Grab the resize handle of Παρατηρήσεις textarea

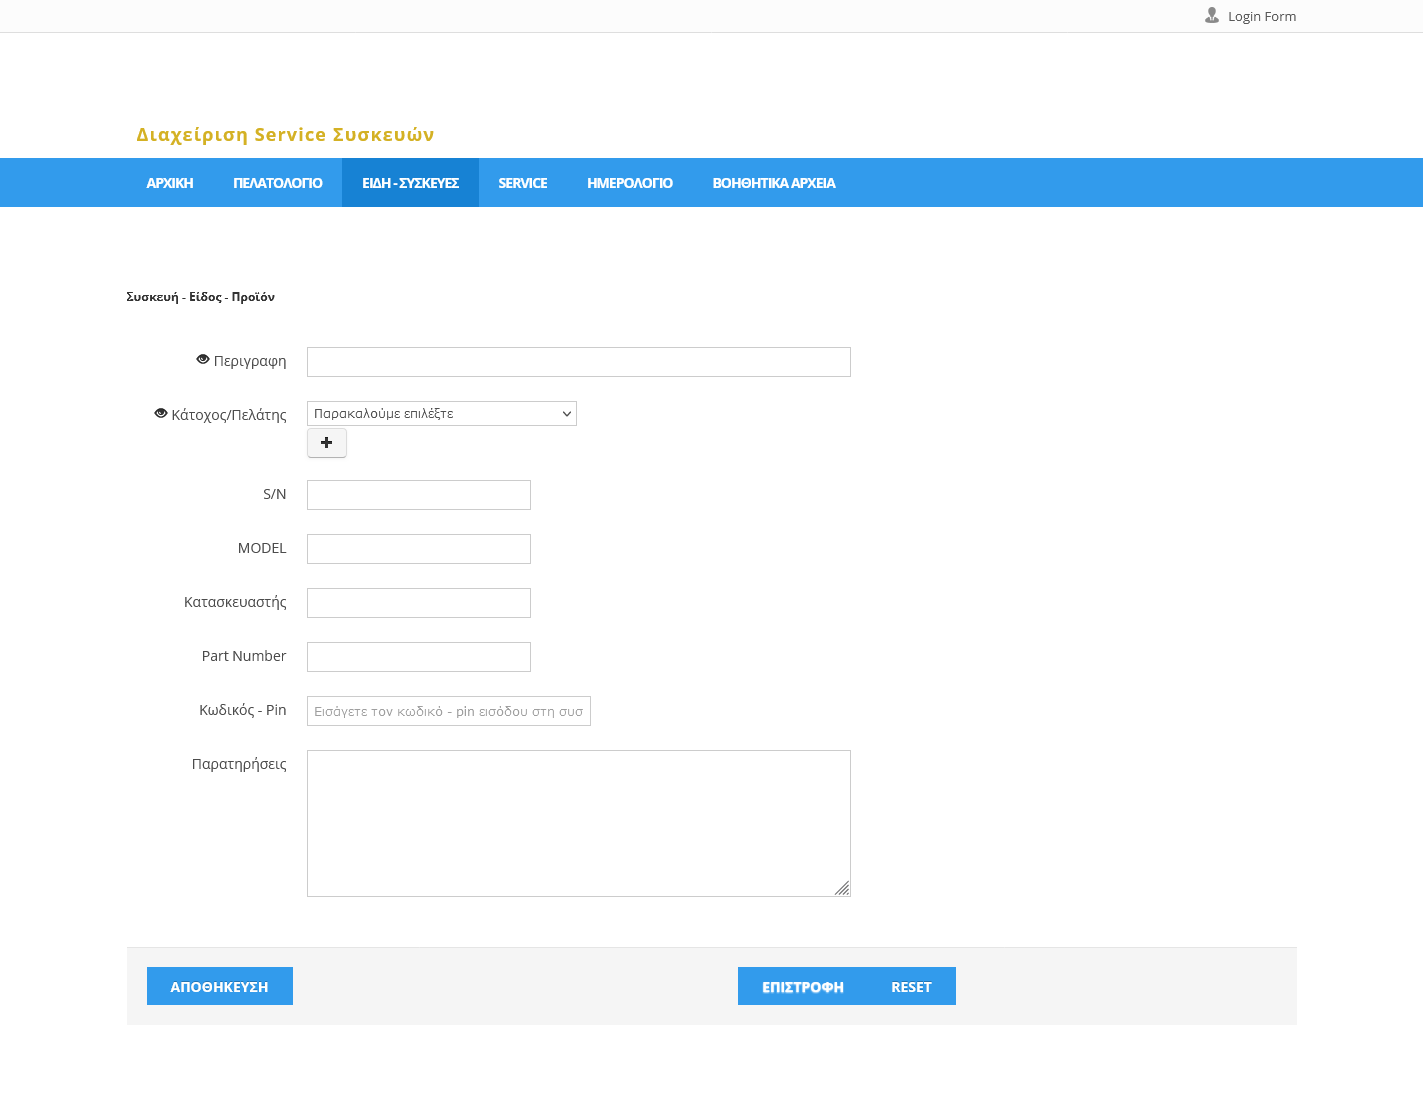[842, 888]
